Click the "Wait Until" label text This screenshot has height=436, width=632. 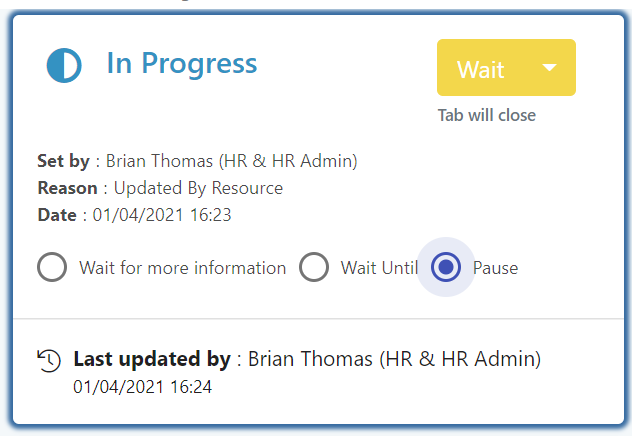pos(379,268)
